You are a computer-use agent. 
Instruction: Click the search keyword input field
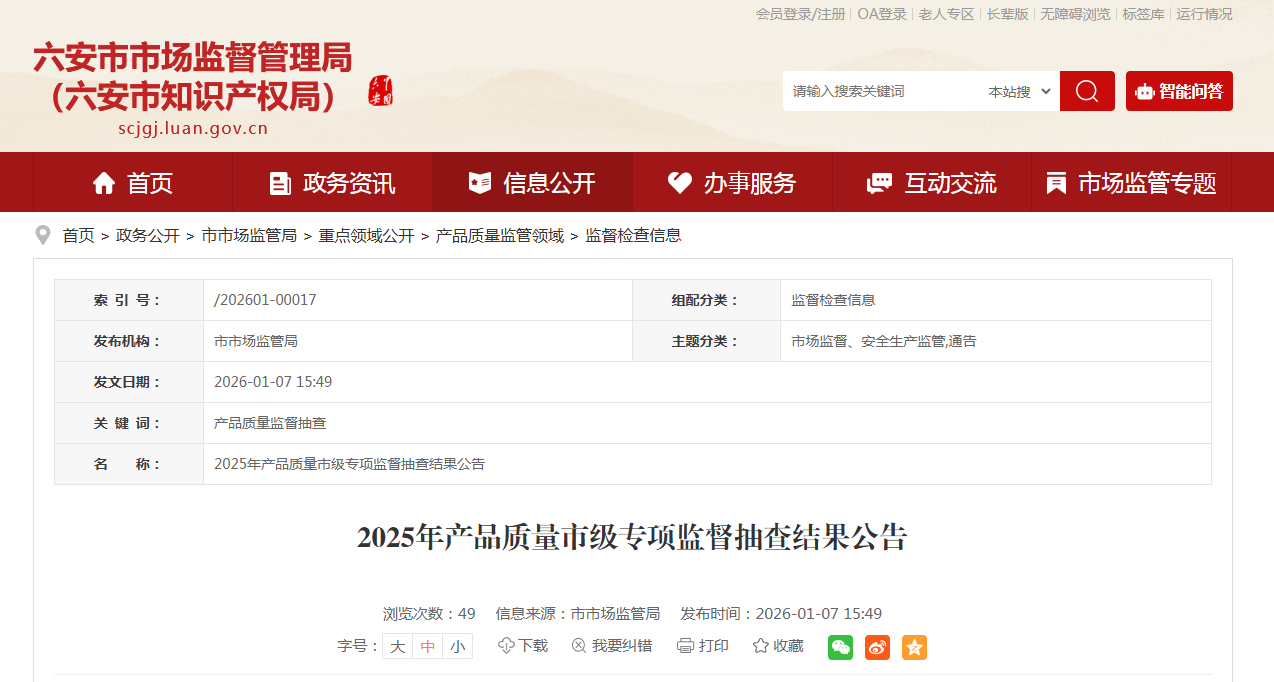point(880,91)
